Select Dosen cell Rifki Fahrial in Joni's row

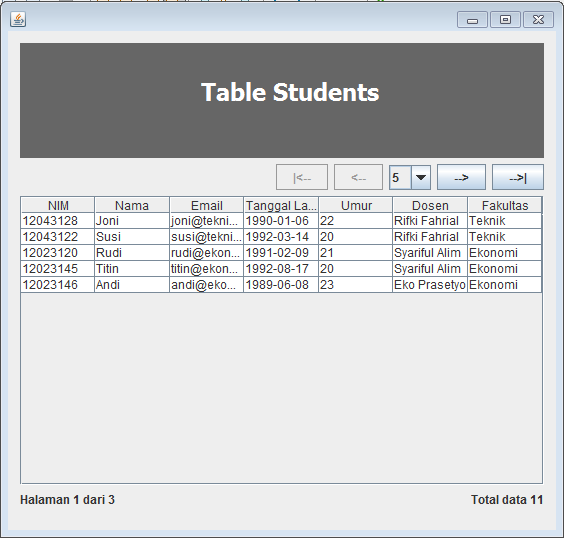(430, 221)
